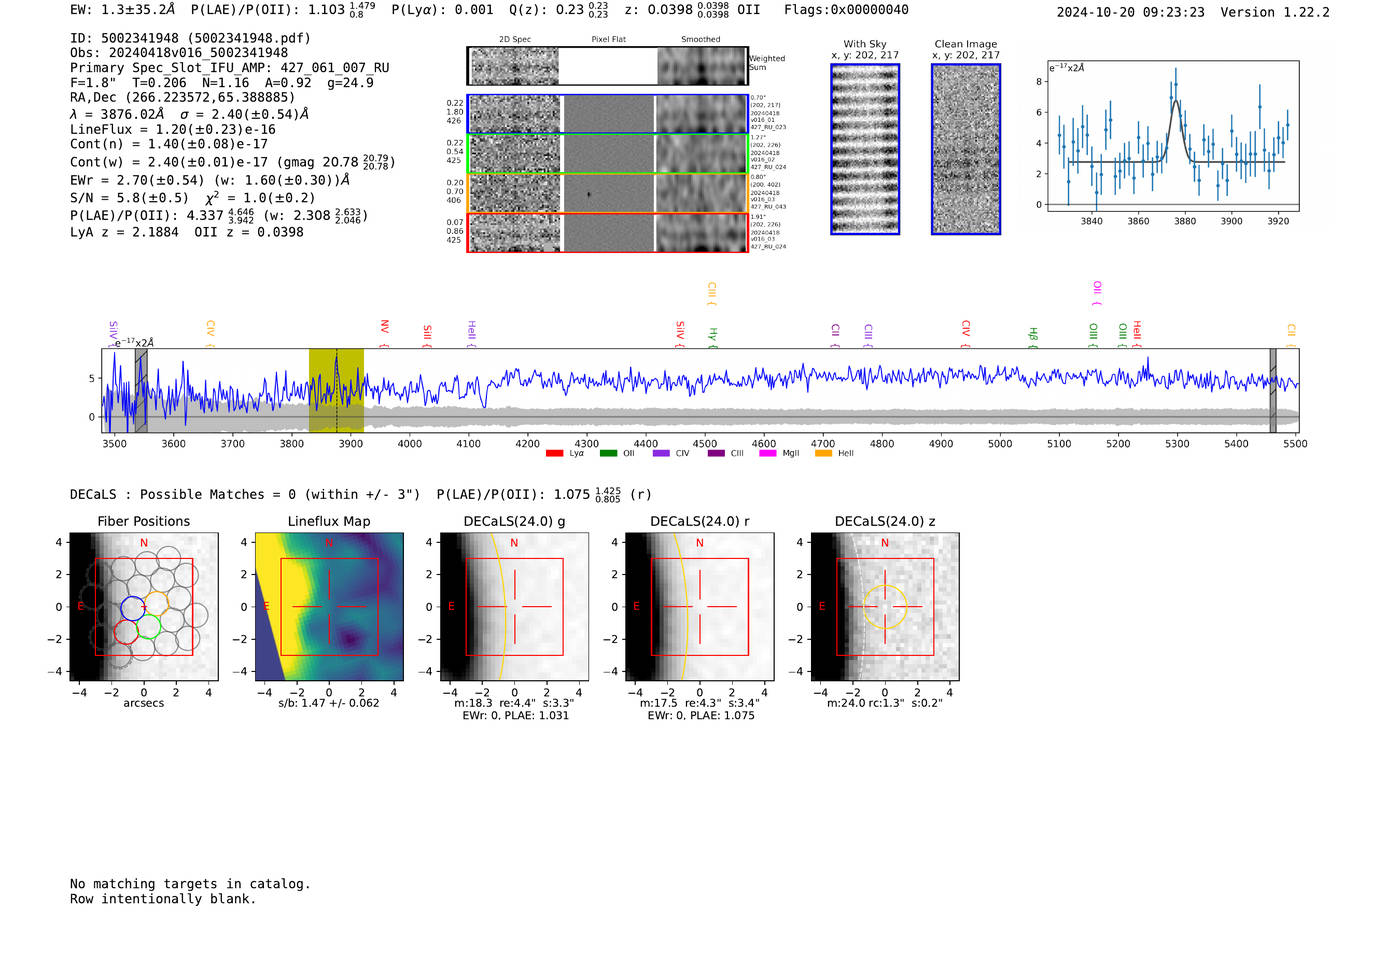
Task: Click the MgII magenta legend swatch
Action: (x=768, y=454)
